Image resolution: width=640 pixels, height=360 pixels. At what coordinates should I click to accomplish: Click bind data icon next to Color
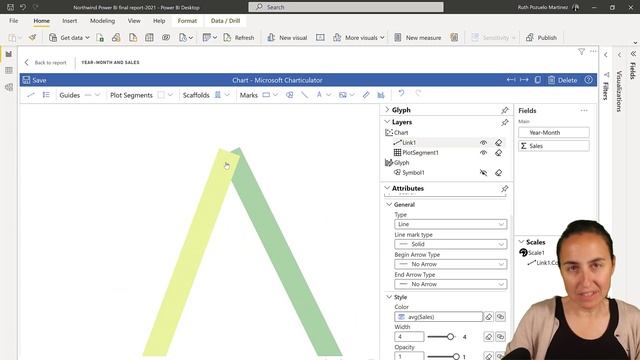500,317
